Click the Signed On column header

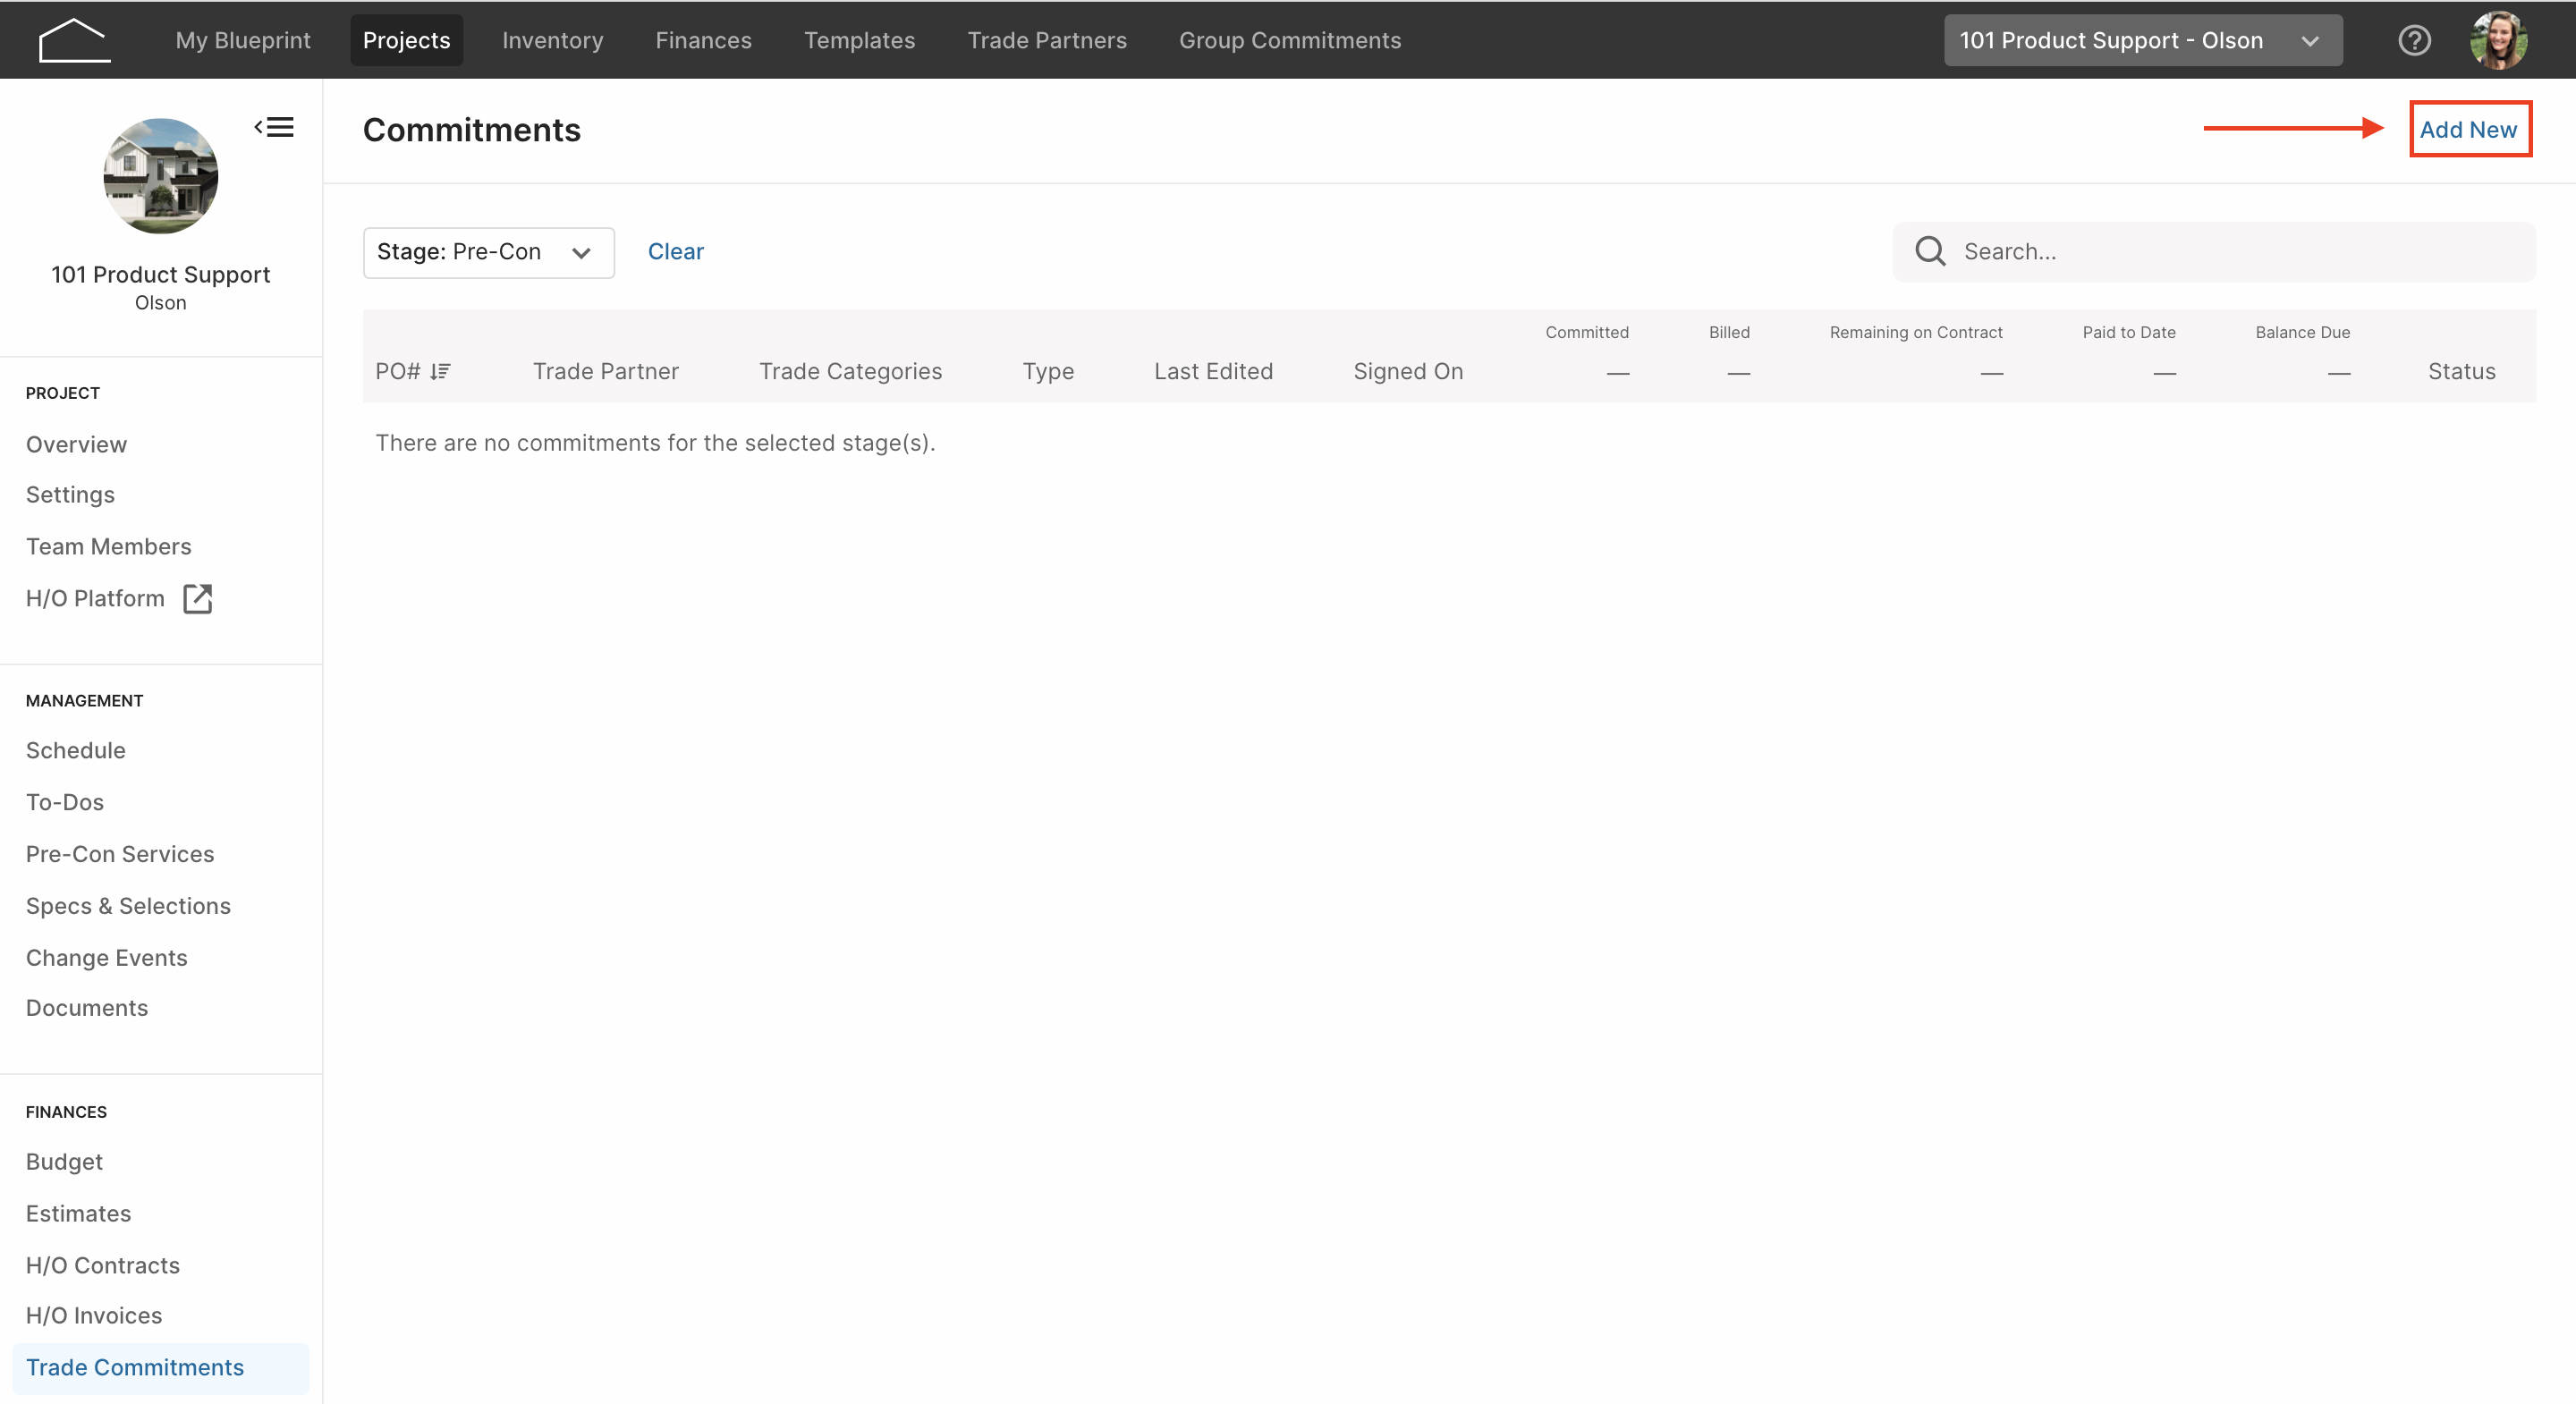pyautogui.click(x=1408, y=372)
